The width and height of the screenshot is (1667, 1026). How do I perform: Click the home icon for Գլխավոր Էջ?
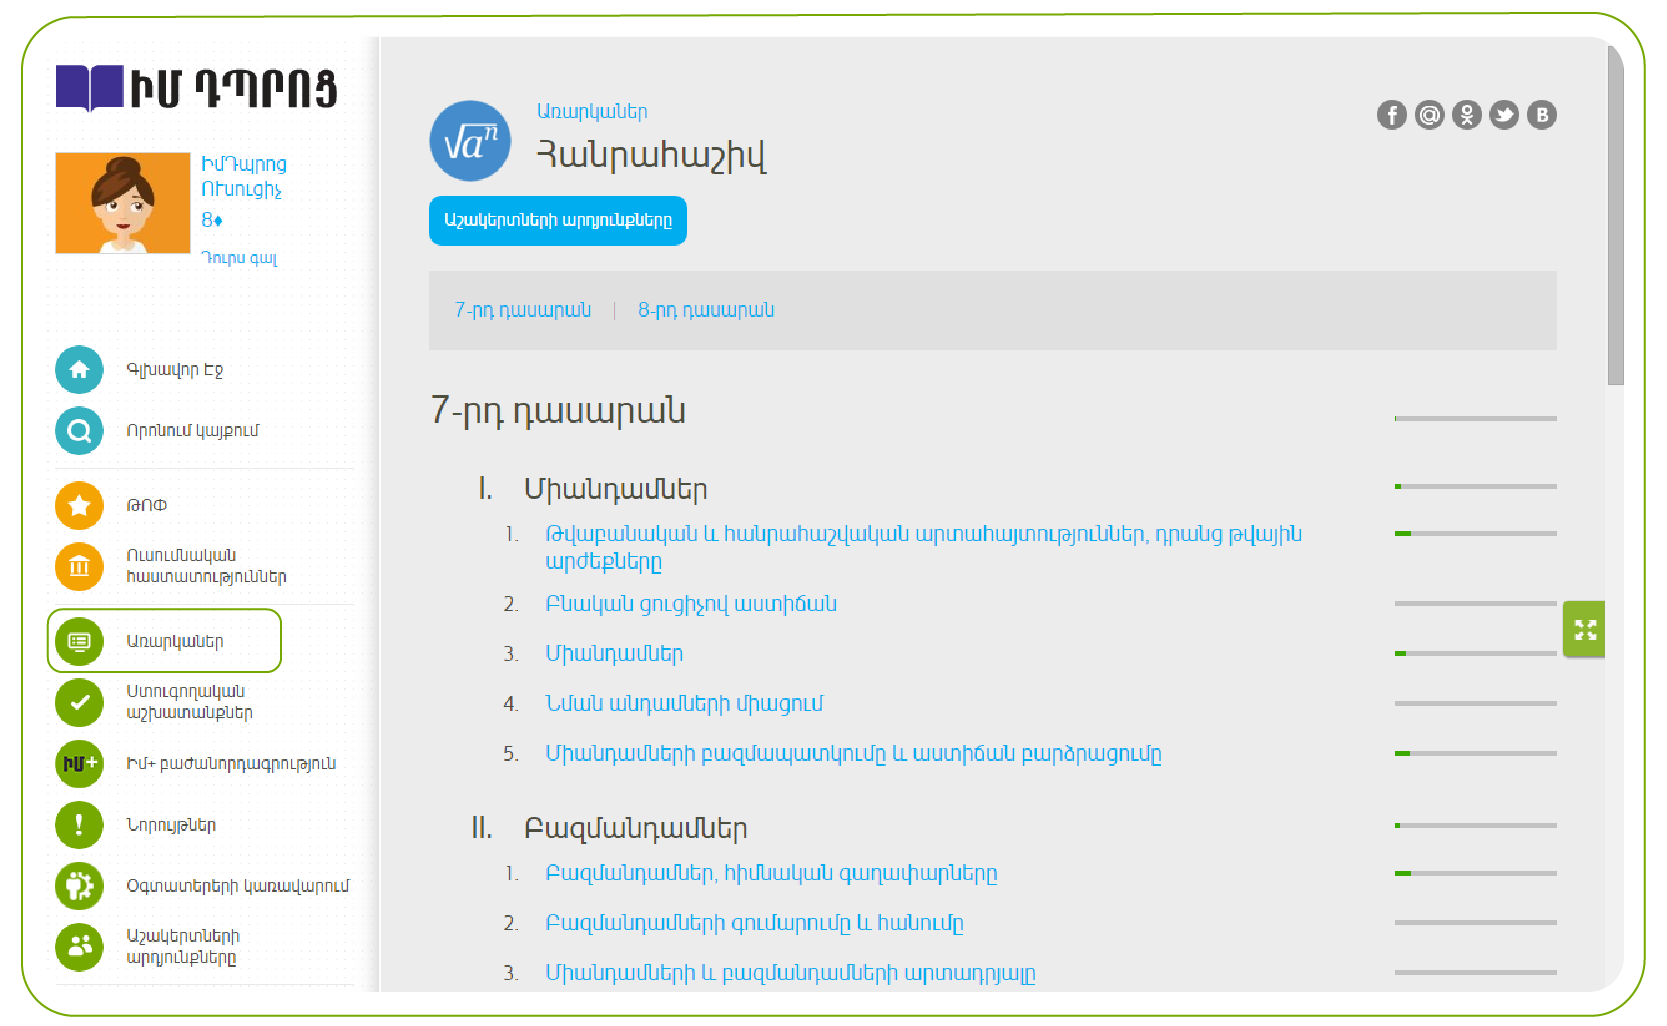click(79, 370)
